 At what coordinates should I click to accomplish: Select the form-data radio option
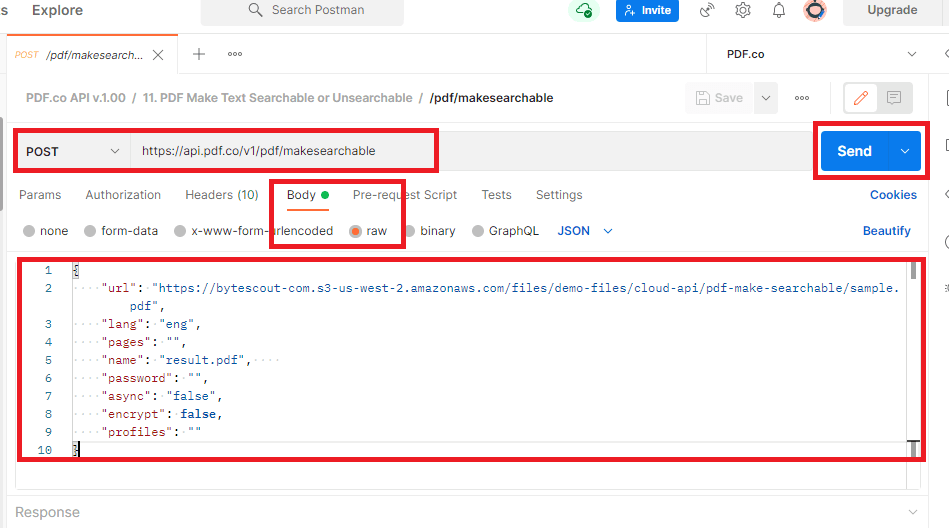(90, 231)
